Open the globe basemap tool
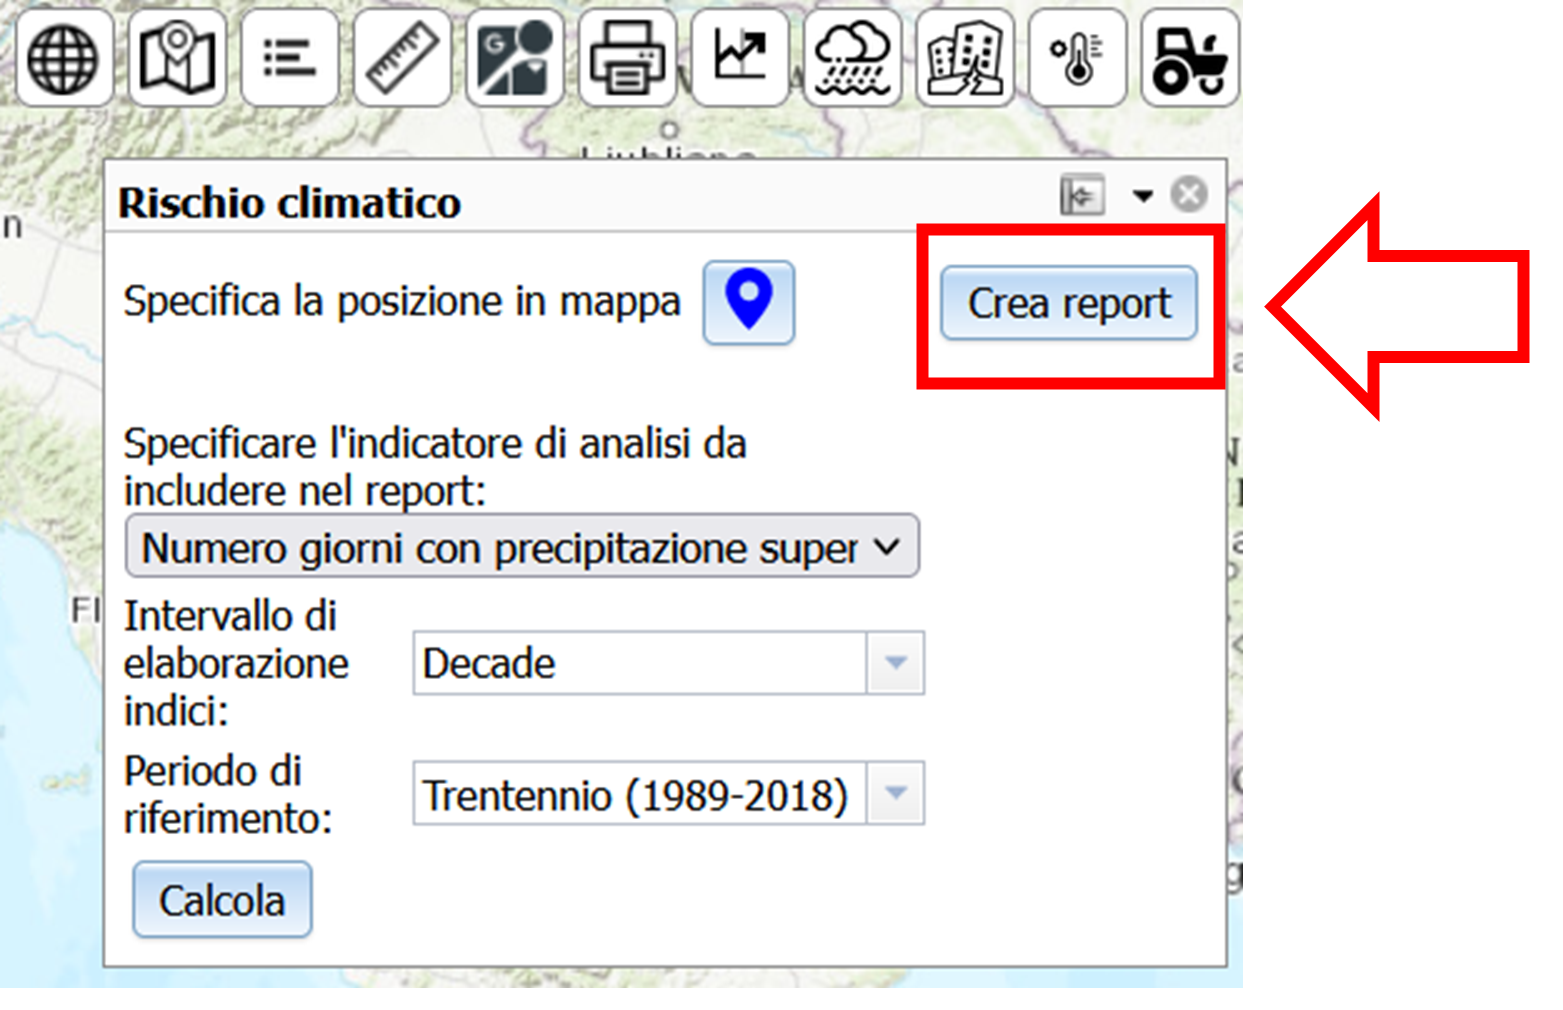1563x1010 pixels. [63, 58]
